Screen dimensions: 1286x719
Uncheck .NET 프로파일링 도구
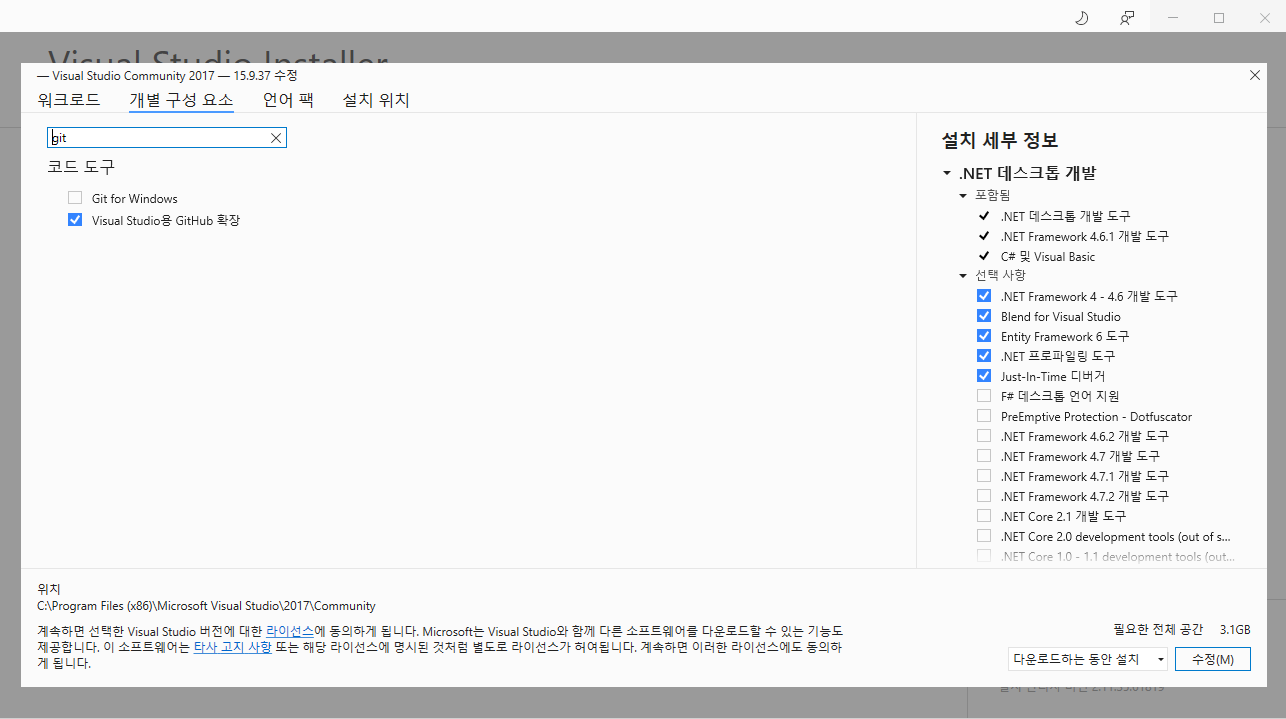pos(984,356)
